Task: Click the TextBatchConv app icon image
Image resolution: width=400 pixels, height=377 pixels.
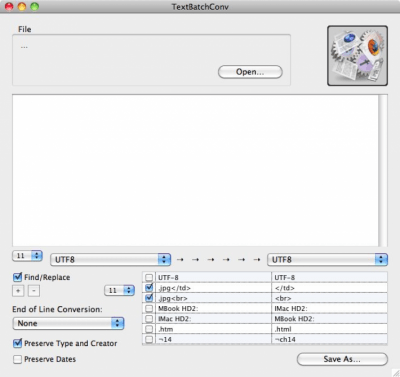Action: [x=357, y=56]
